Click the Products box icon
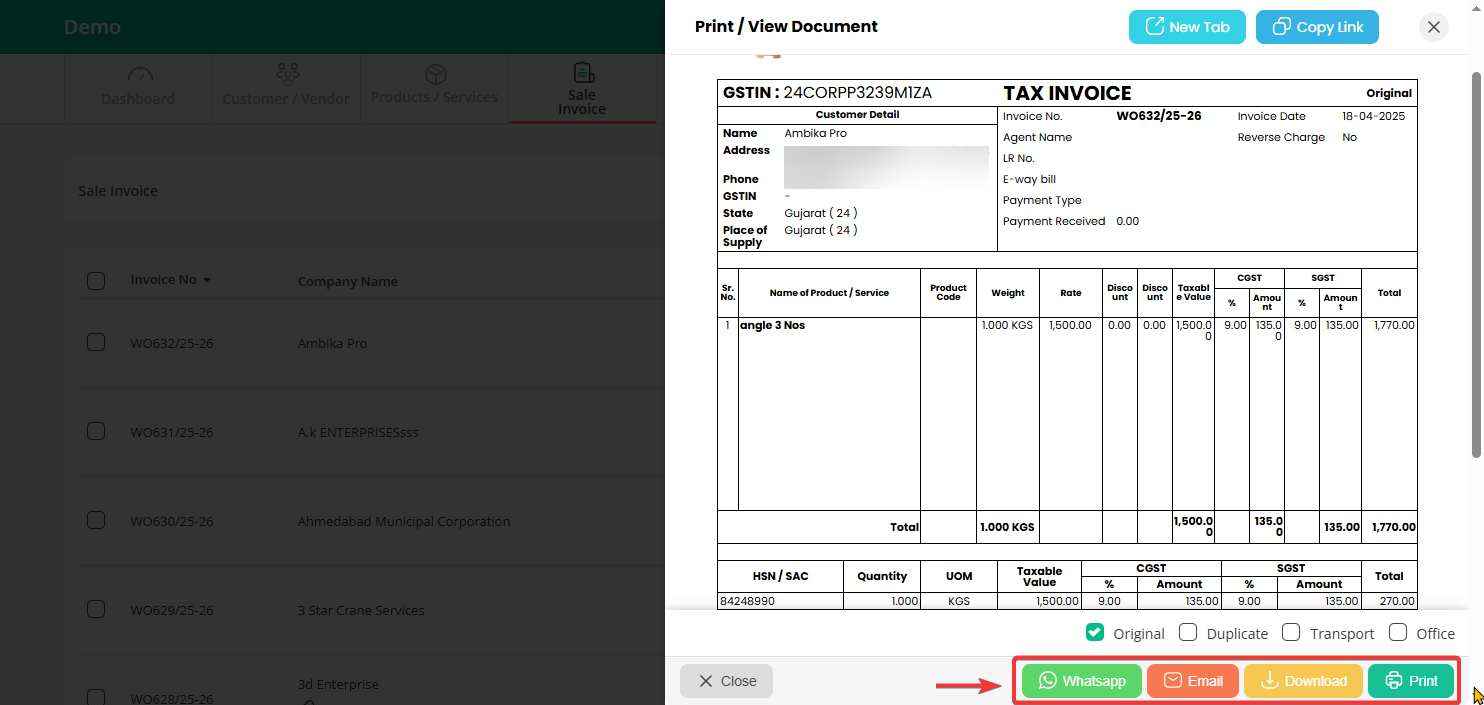The image size is (1484, 705). (435, 75)
